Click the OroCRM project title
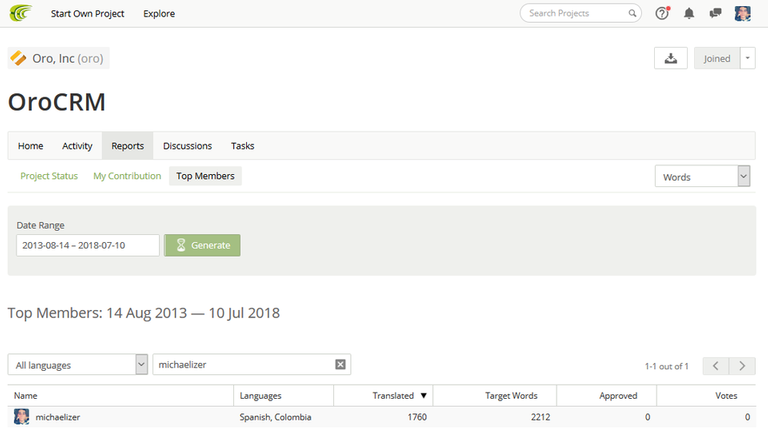Screen dimensions: 768x438 click(57, 102)
